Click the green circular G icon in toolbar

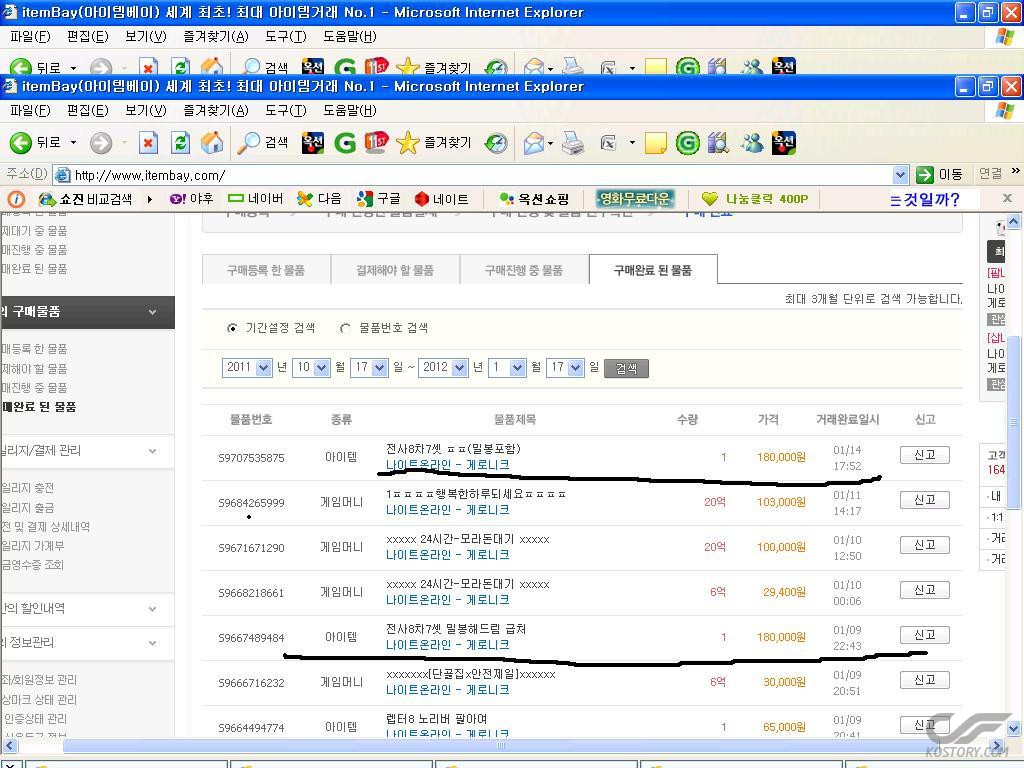click(x=687, y=142)
